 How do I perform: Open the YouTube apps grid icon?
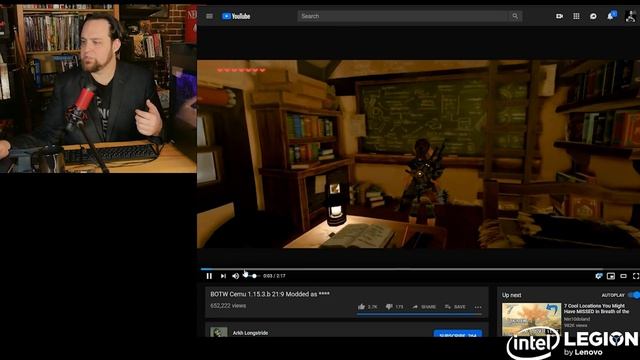(576, 16)
